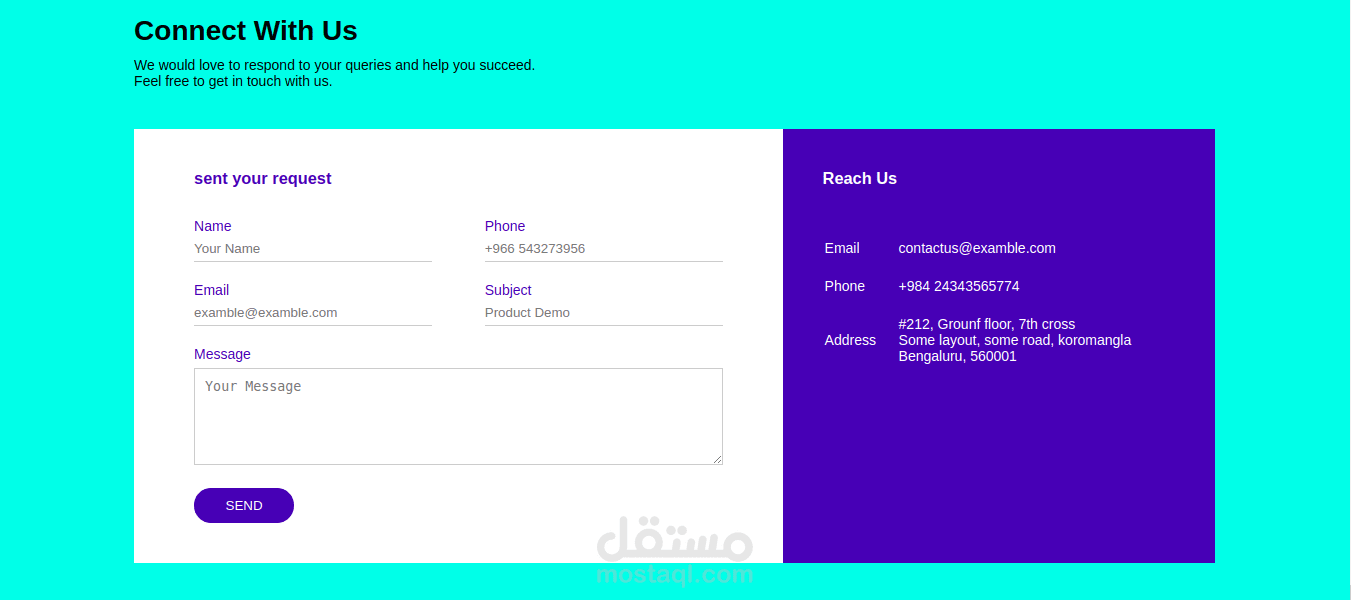Select phone number +984 24343565774
This screenshot has height=600, width=1351.
959,286
